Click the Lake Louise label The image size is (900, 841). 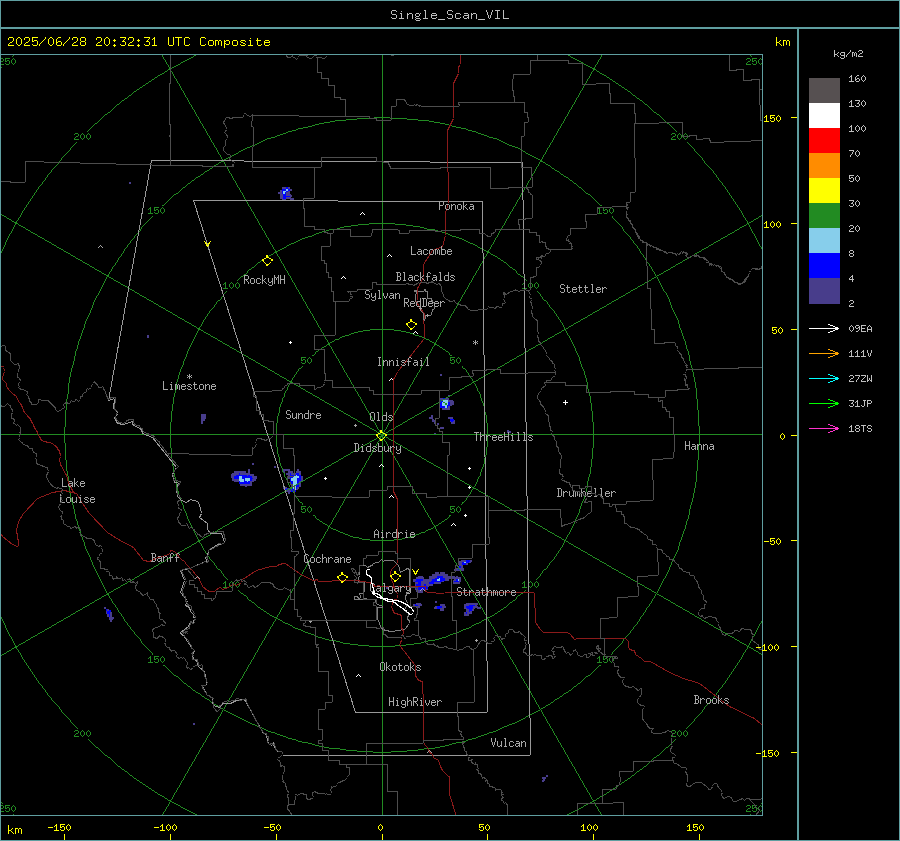tap(77, 491)
